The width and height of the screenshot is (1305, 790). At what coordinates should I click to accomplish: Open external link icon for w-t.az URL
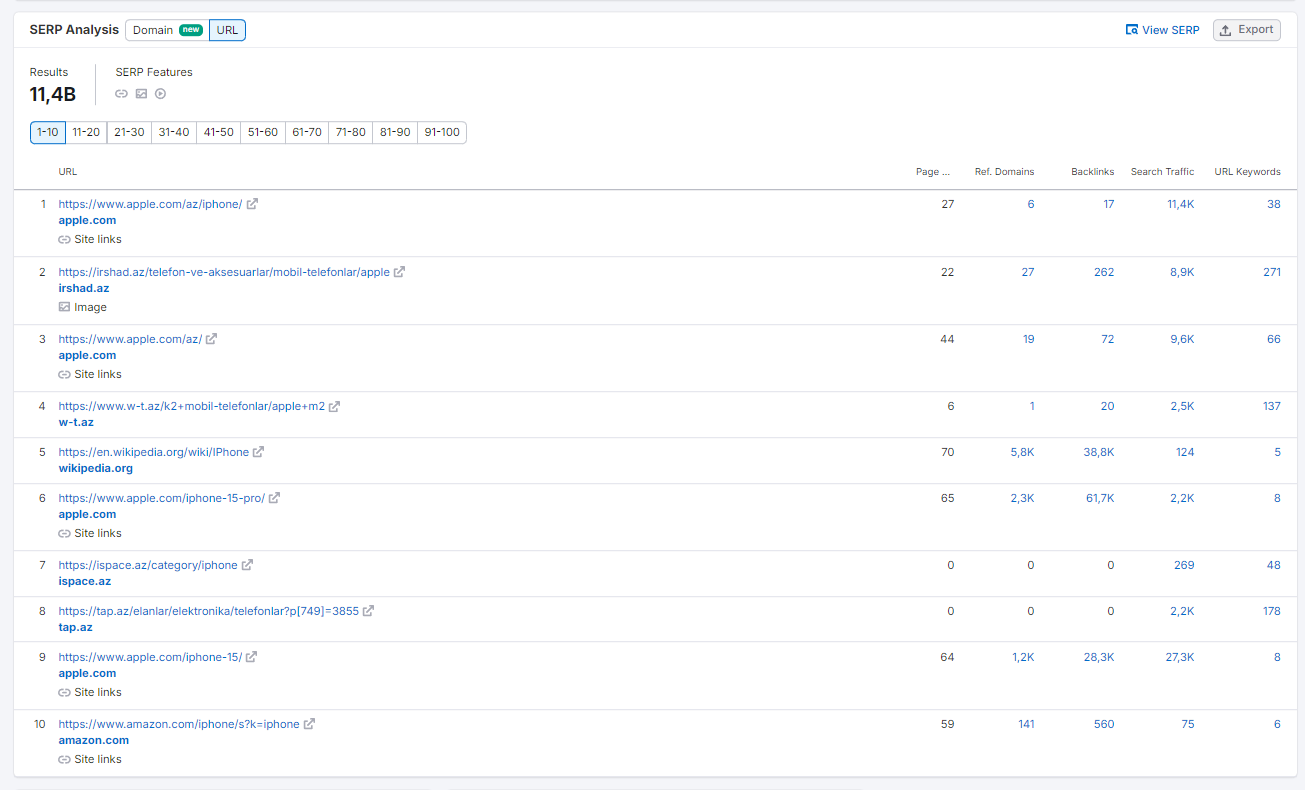click(334, 406)
